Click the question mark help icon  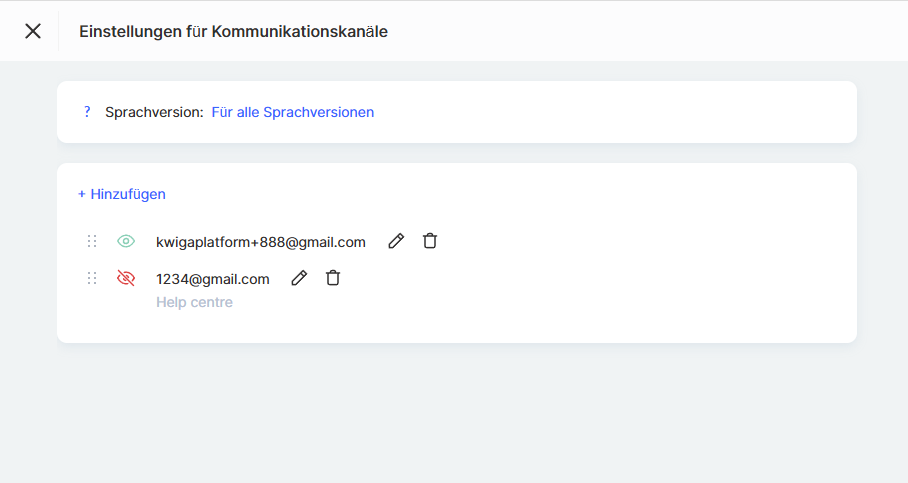click(87, 112)
